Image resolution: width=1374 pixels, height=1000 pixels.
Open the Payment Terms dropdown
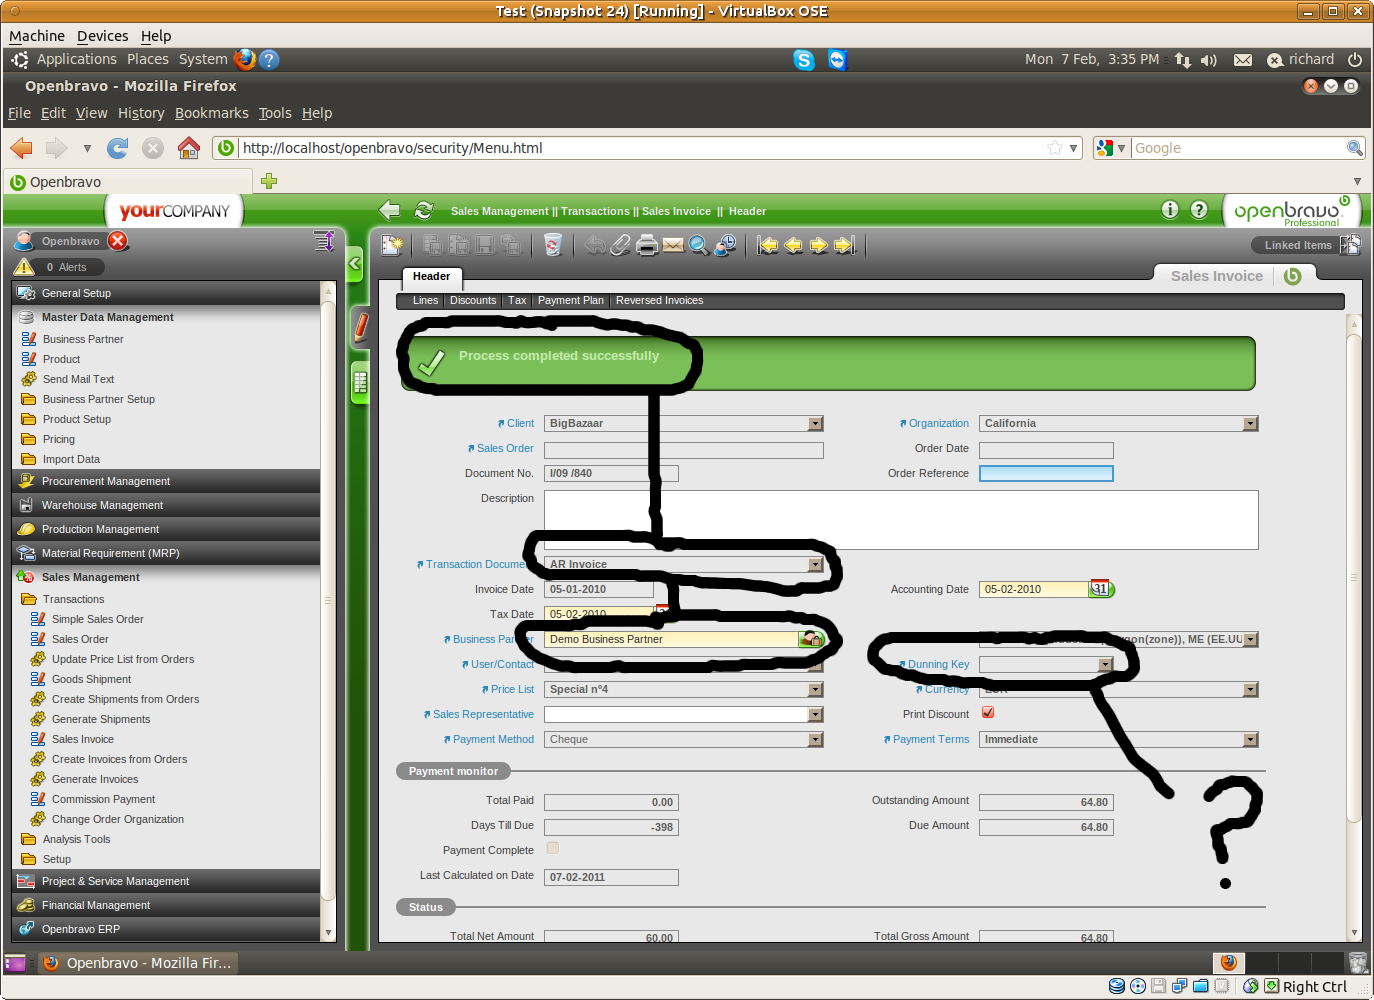[1251, 740]
